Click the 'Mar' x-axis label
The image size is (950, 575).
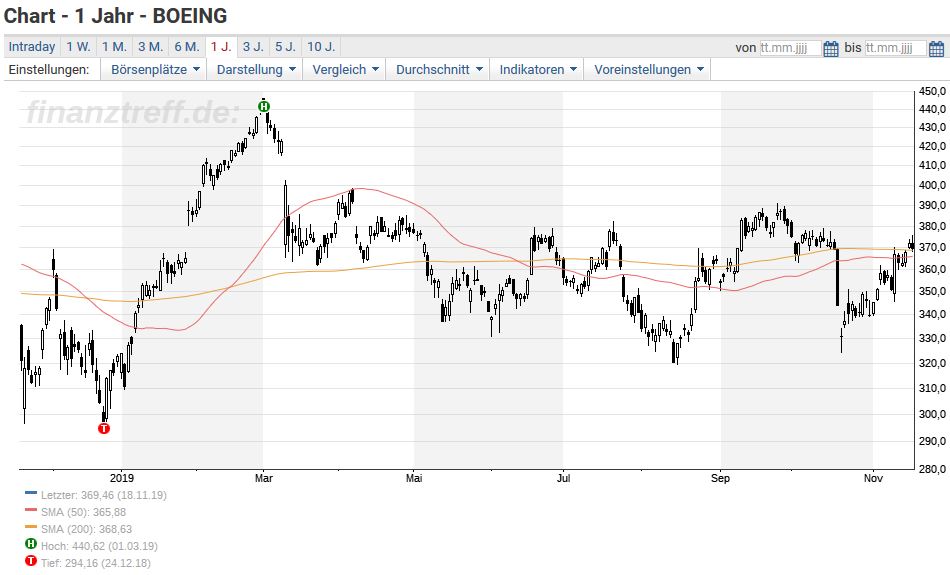pos(264,478)
